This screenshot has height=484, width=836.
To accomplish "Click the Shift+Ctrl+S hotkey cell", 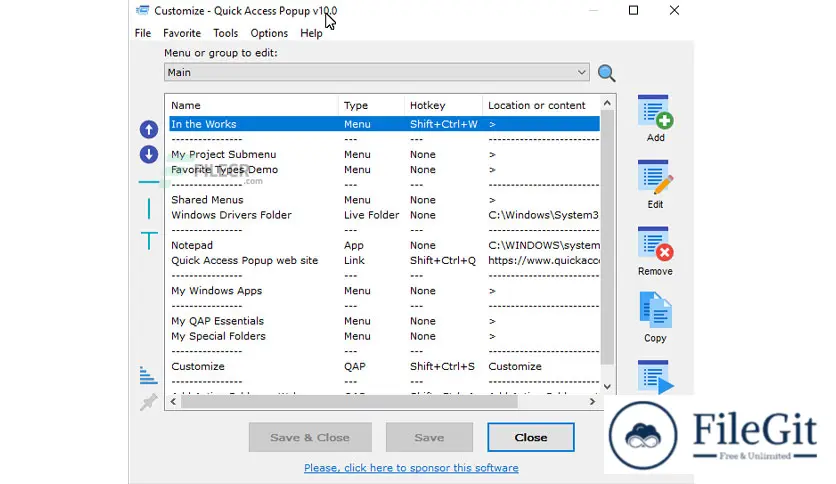I will pos(442,367).
